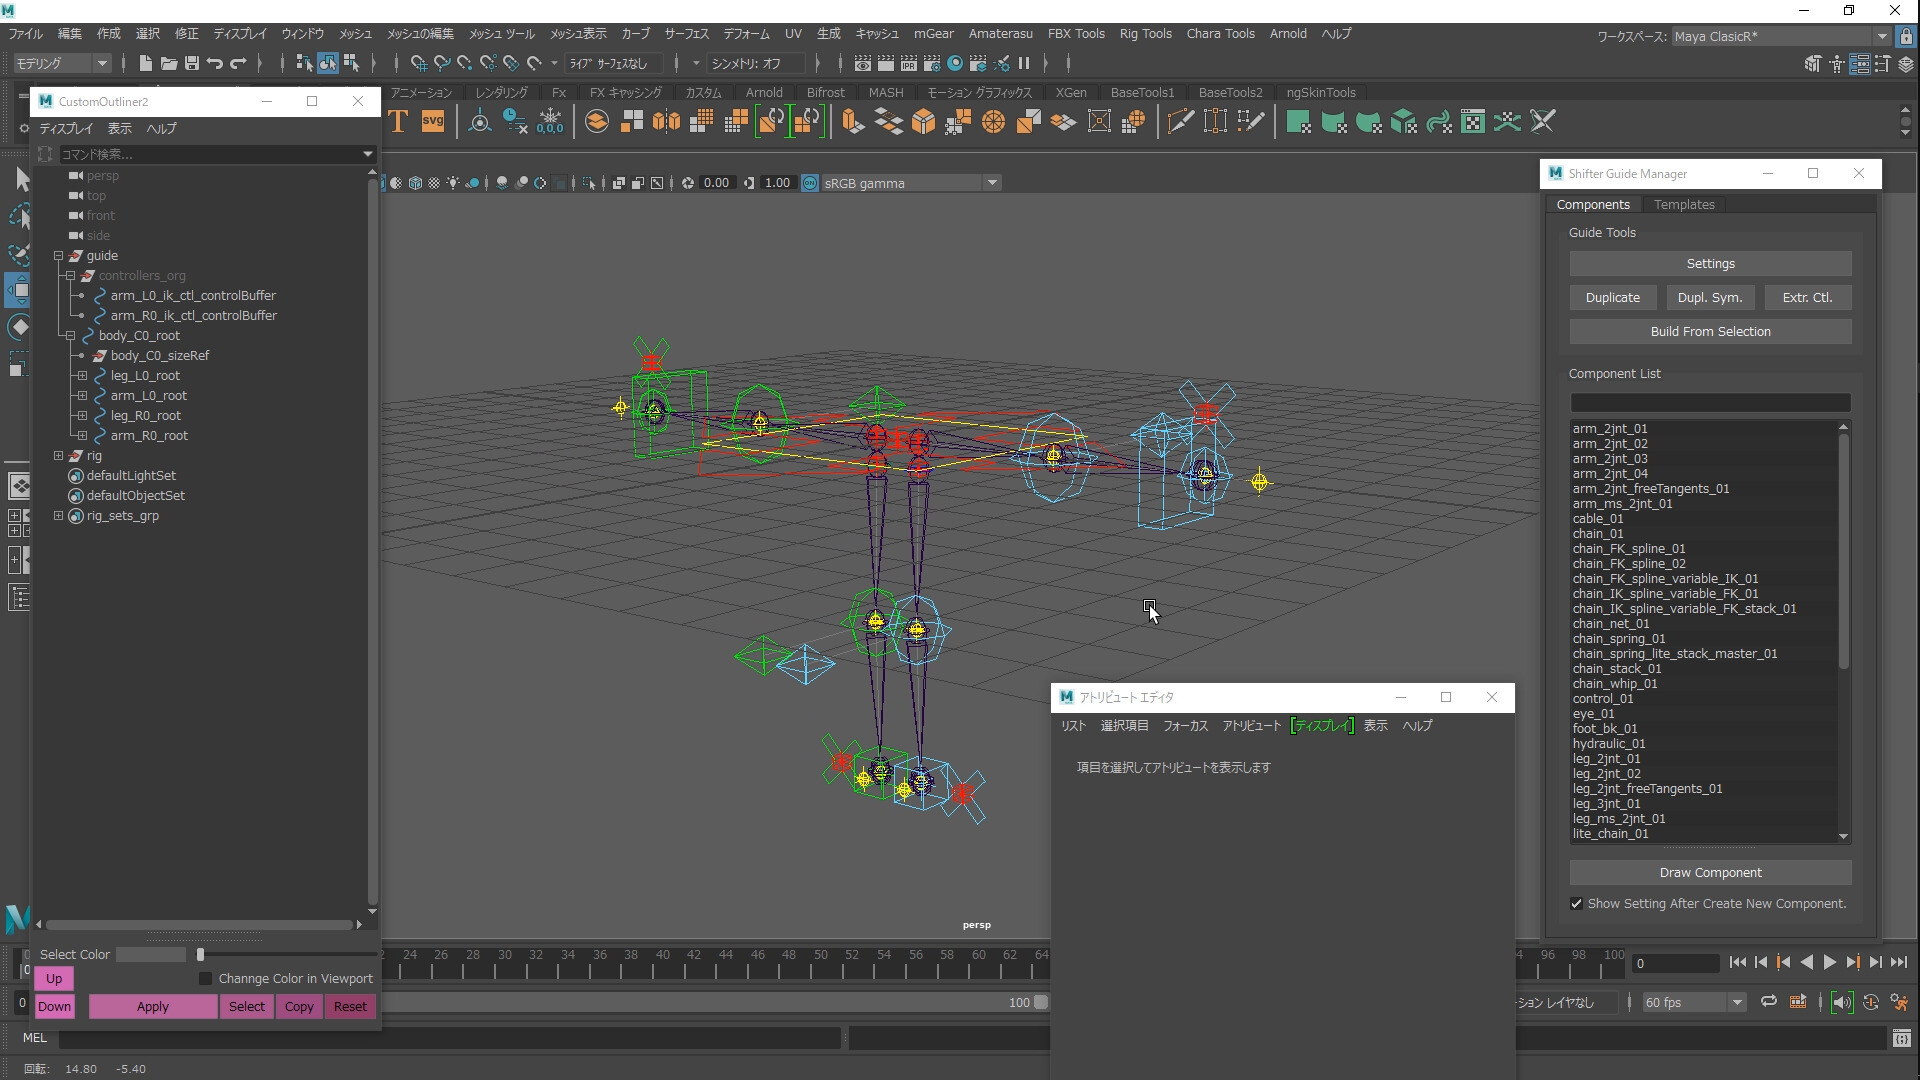Click the Combine meshes shelf icon
The height and width of the screenshot is (1080, 1920).
597,122
